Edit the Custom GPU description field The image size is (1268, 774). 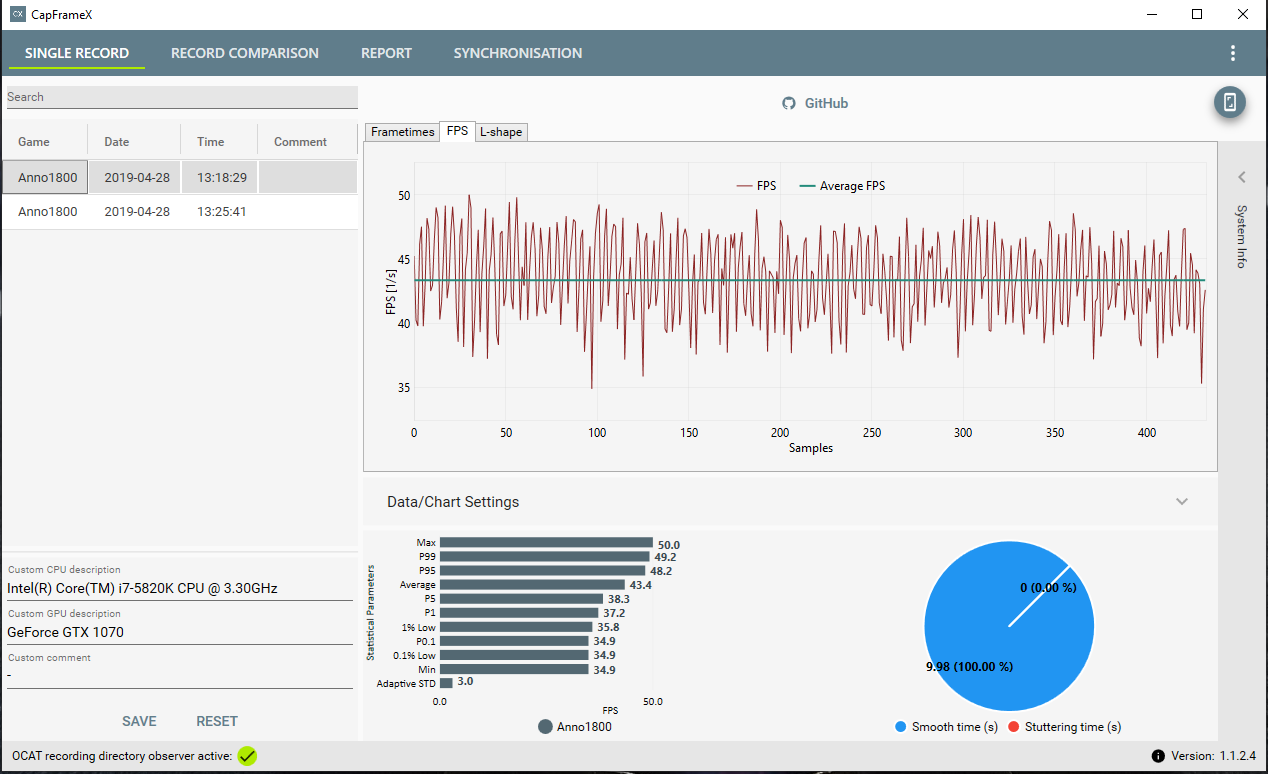click(180, 632)
